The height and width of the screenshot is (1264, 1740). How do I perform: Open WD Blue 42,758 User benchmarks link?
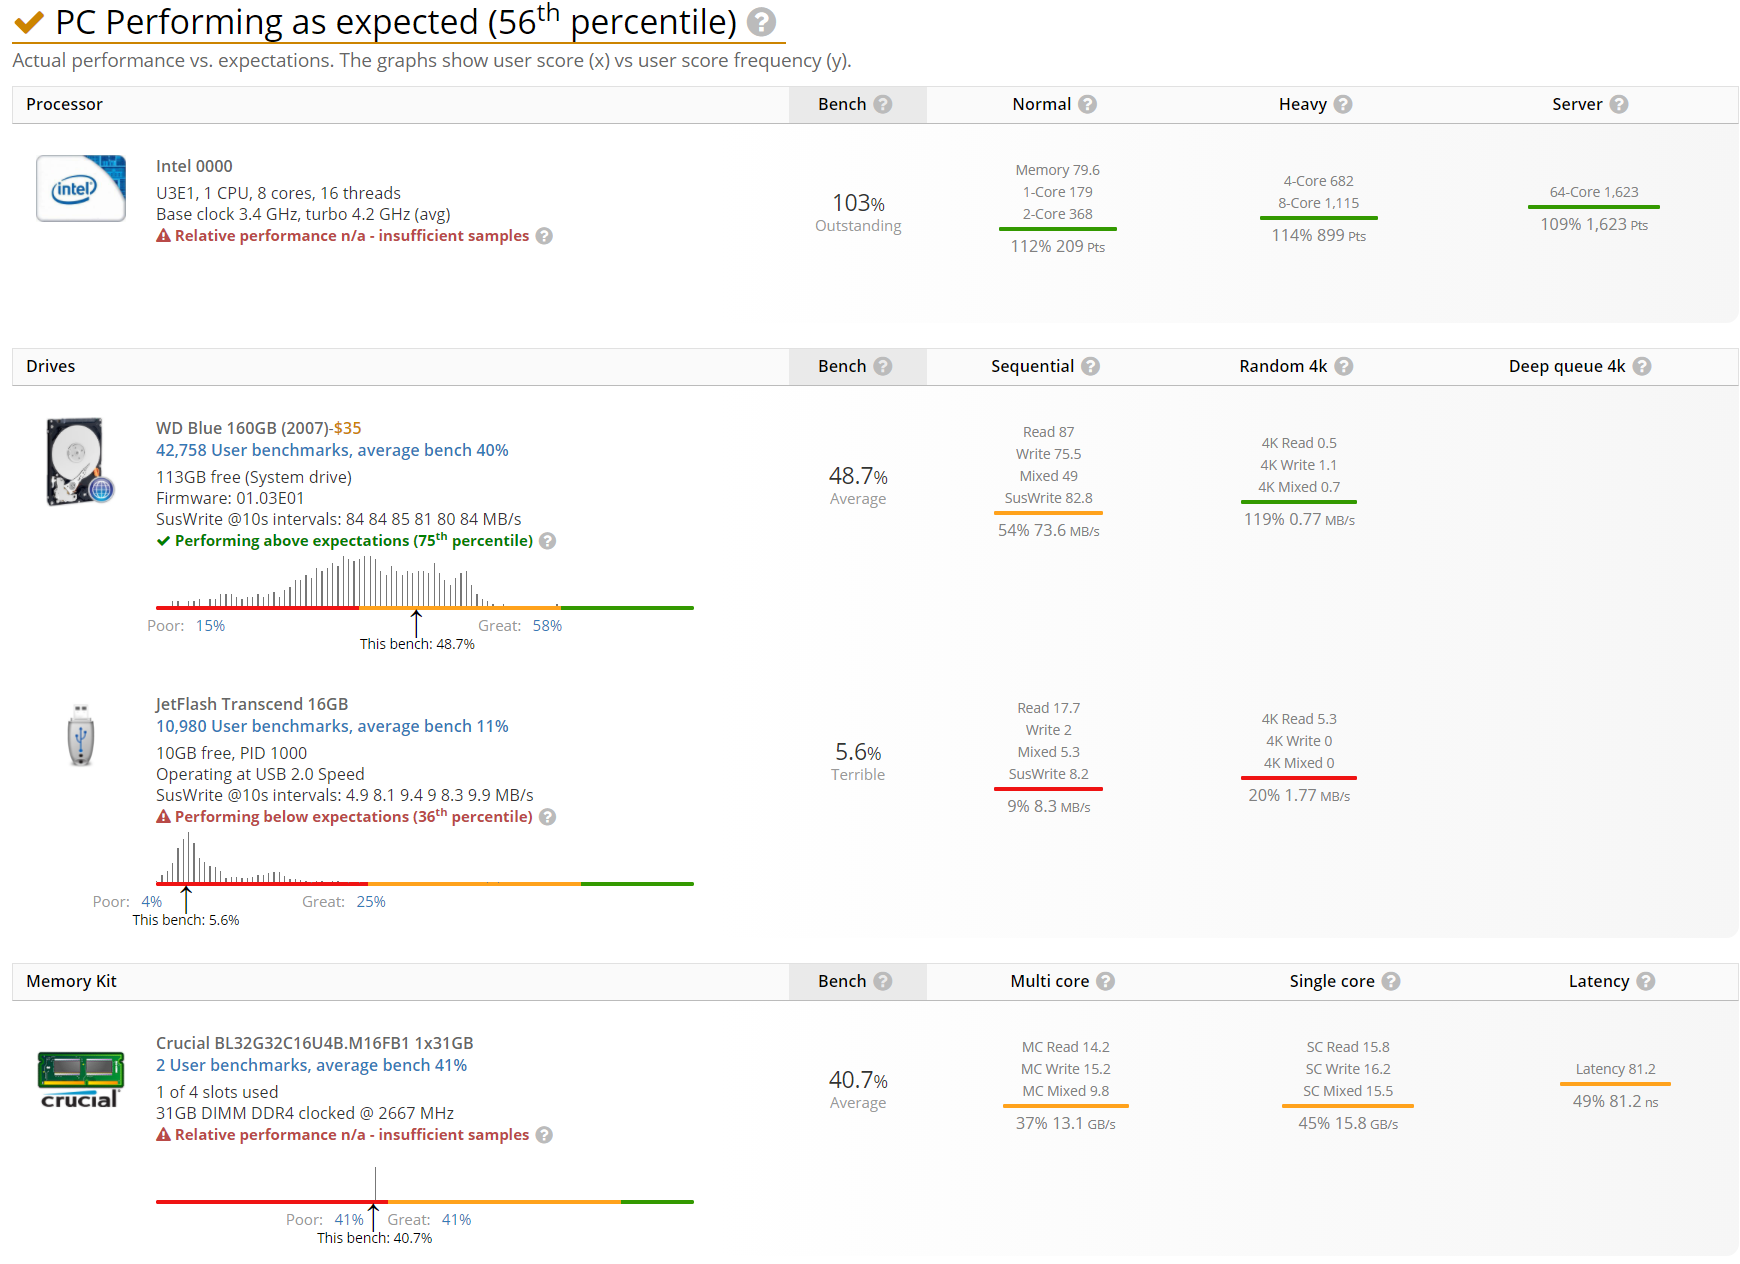click(332, 450)
